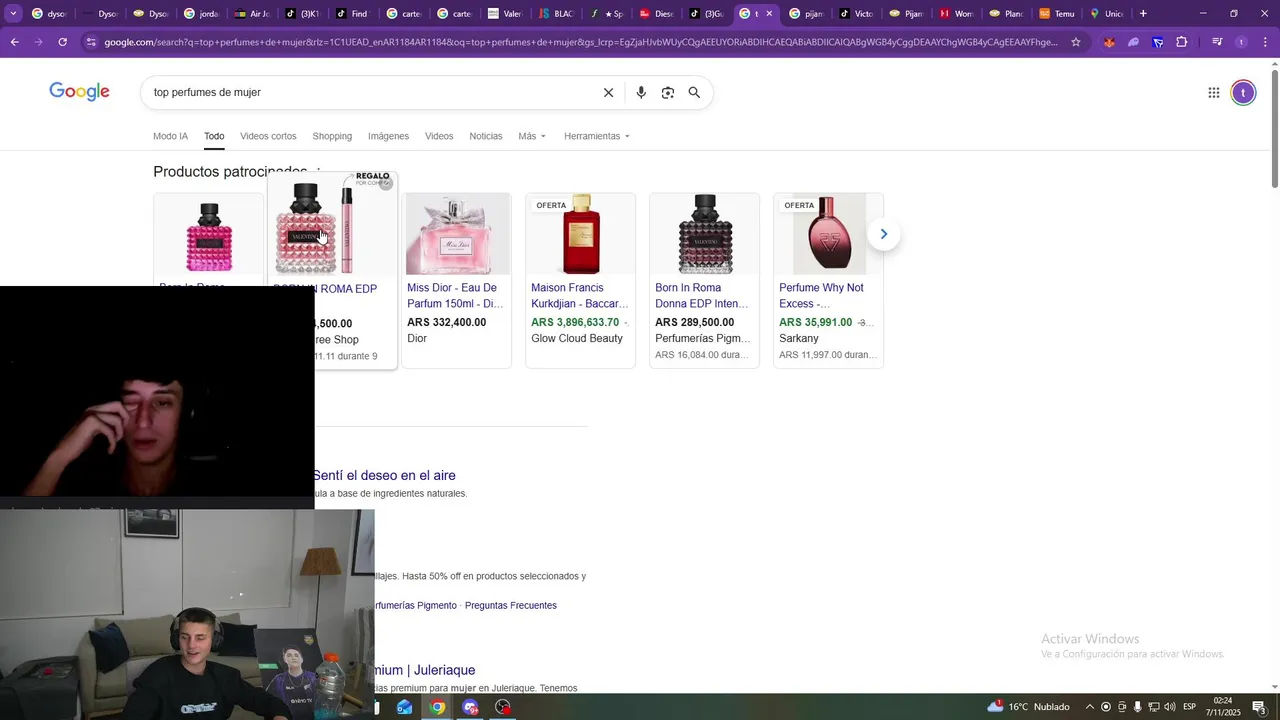Viewport: 1280px width, 720px height.
Task: Click the browser address bar URL
Action: click(580, 42)
